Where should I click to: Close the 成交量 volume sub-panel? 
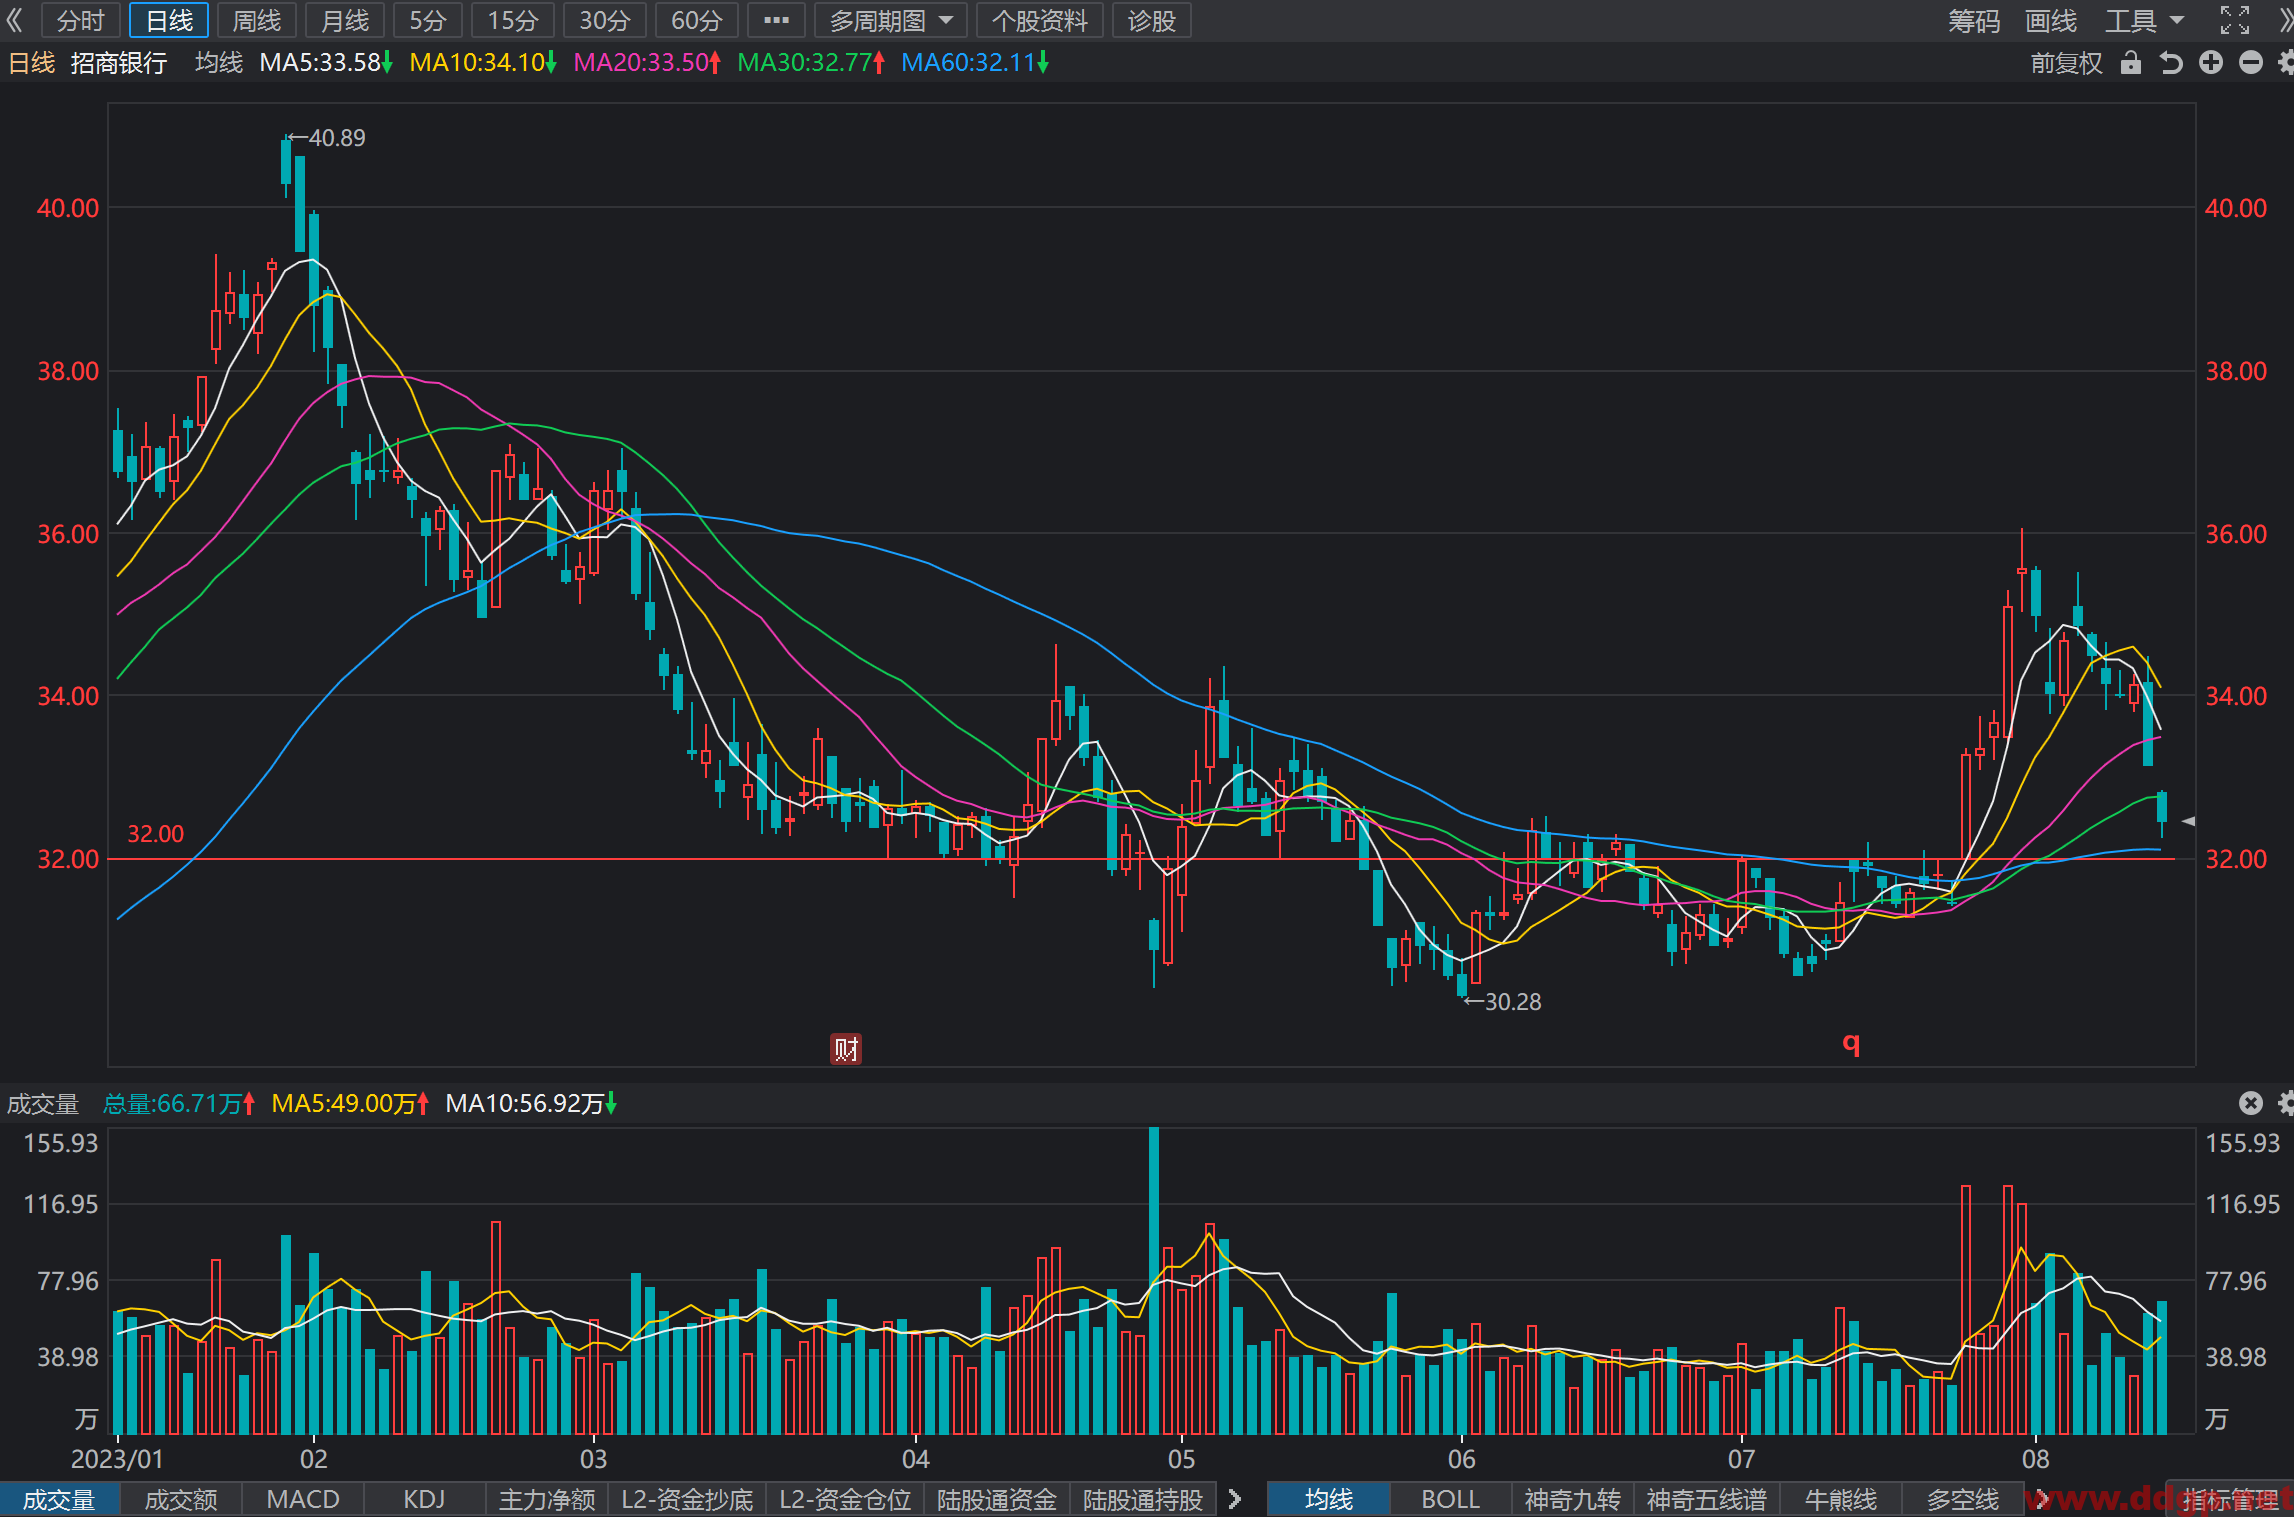coord(2250,1103)
